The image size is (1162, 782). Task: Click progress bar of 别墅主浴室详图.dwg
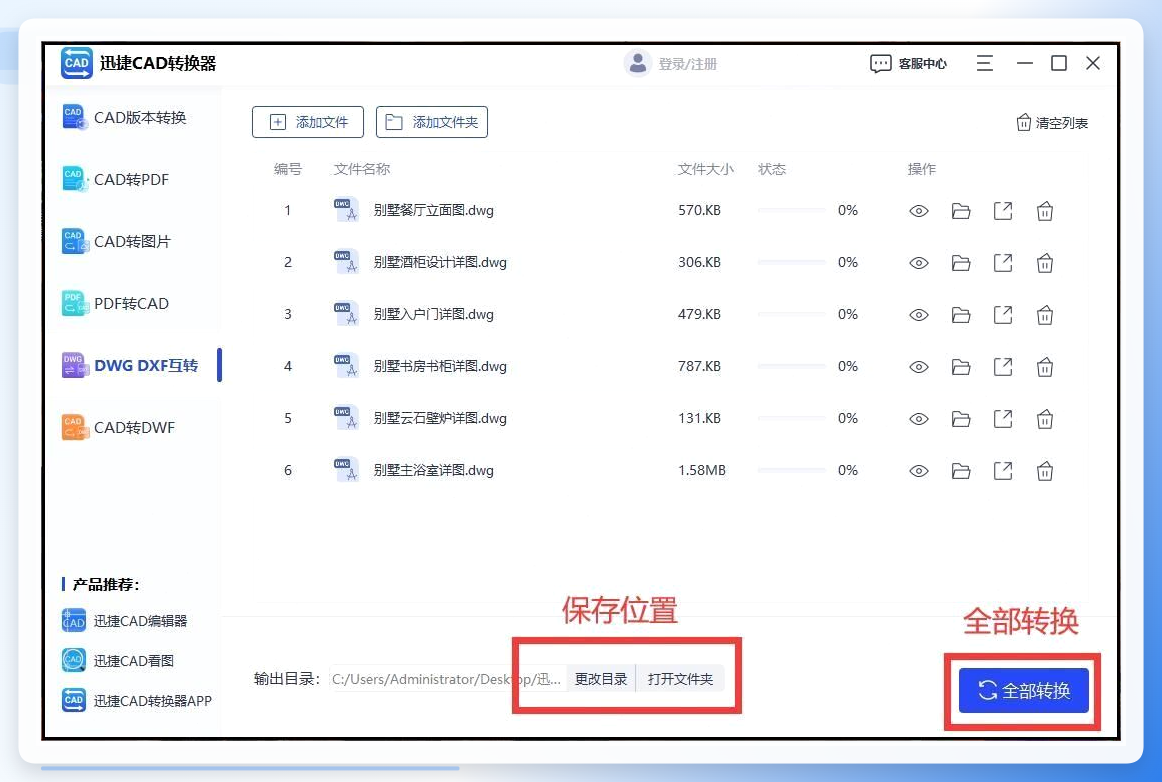point(791,470)
